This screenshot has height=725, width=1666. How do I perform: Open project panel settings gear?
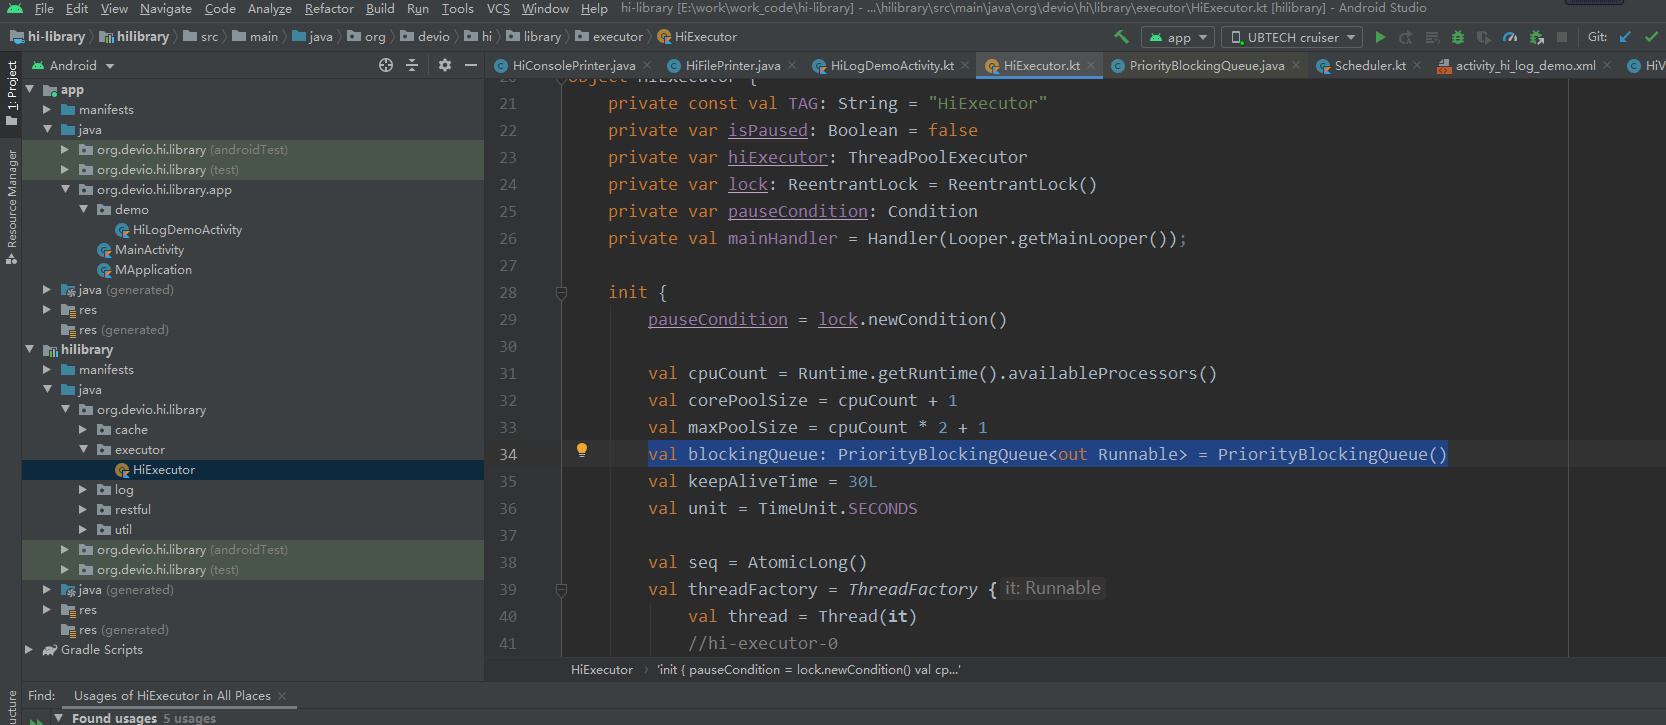(x=445, y=65)
